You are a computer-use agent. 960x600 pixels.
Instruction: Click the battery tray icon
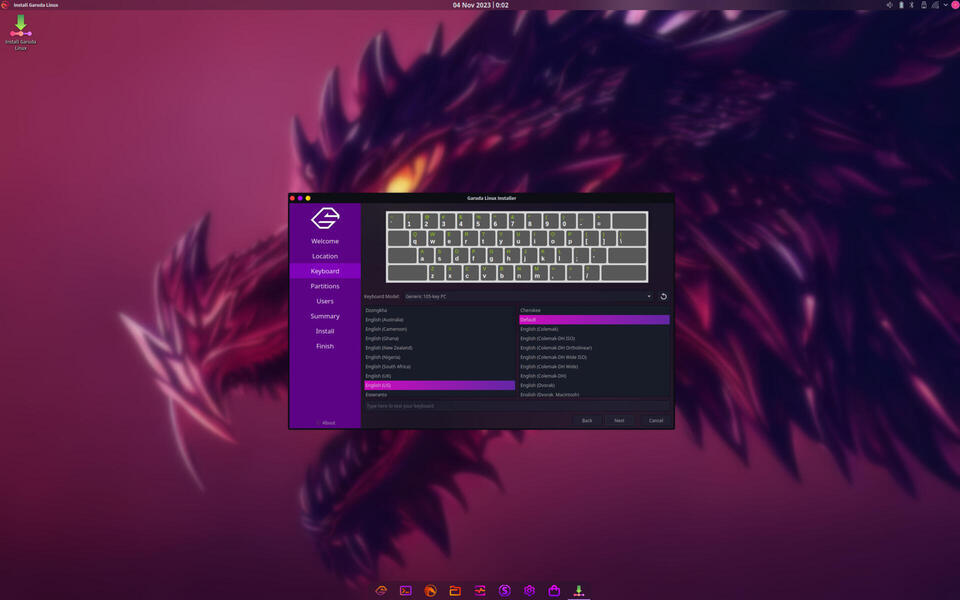tap(901, 5)
